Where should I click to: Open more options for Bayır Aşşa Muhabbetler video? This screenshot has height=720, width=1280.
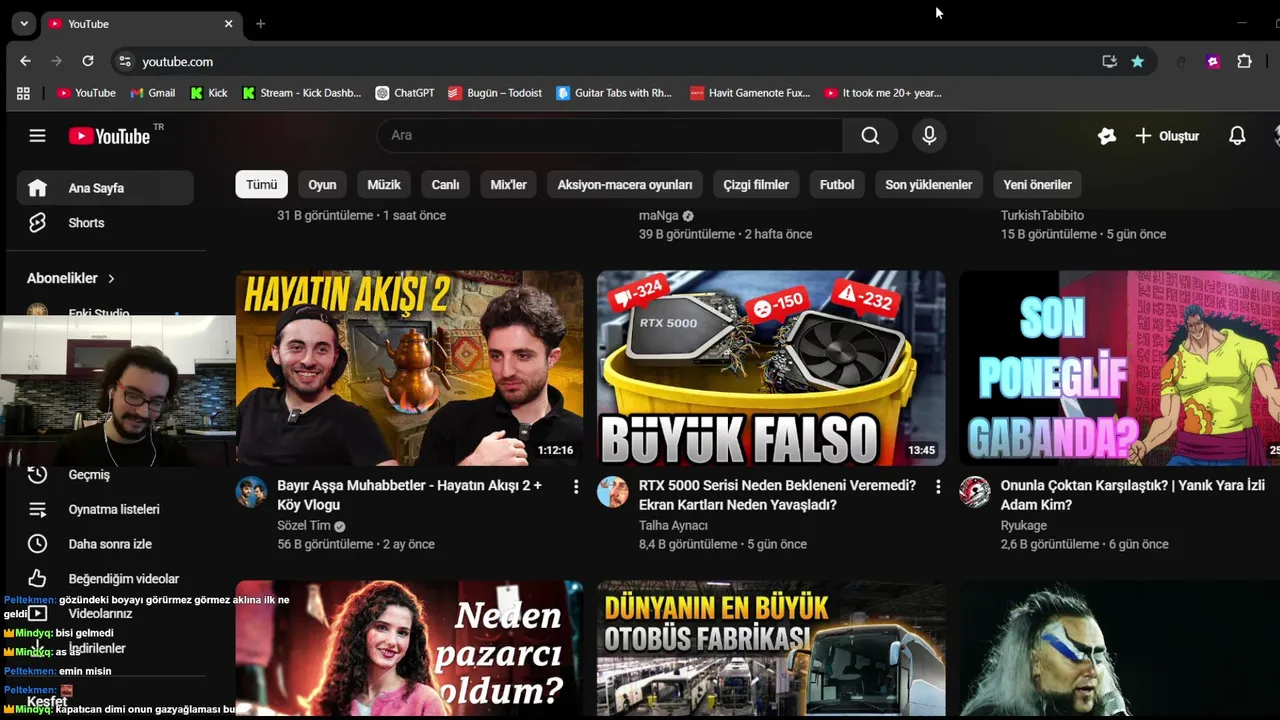[575, 487]
